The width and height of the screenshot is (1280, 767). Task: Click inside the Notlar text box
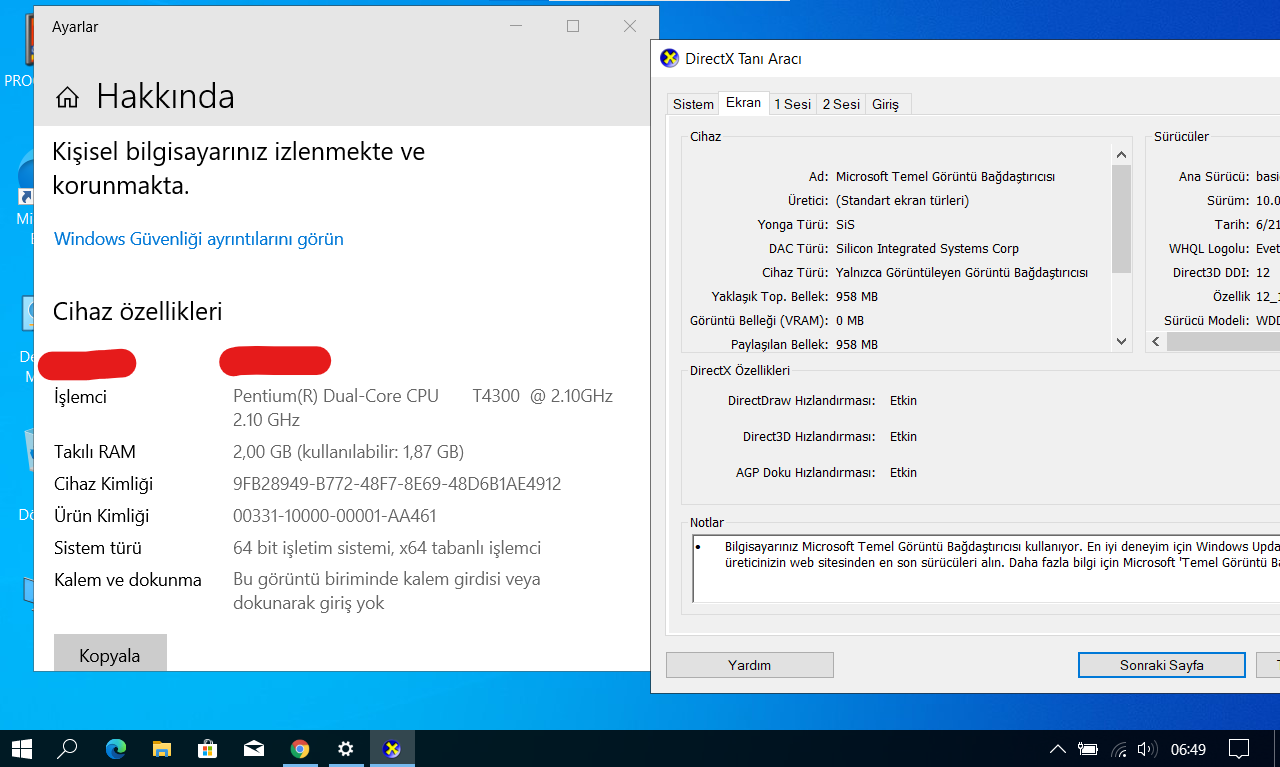coord(985,569)
